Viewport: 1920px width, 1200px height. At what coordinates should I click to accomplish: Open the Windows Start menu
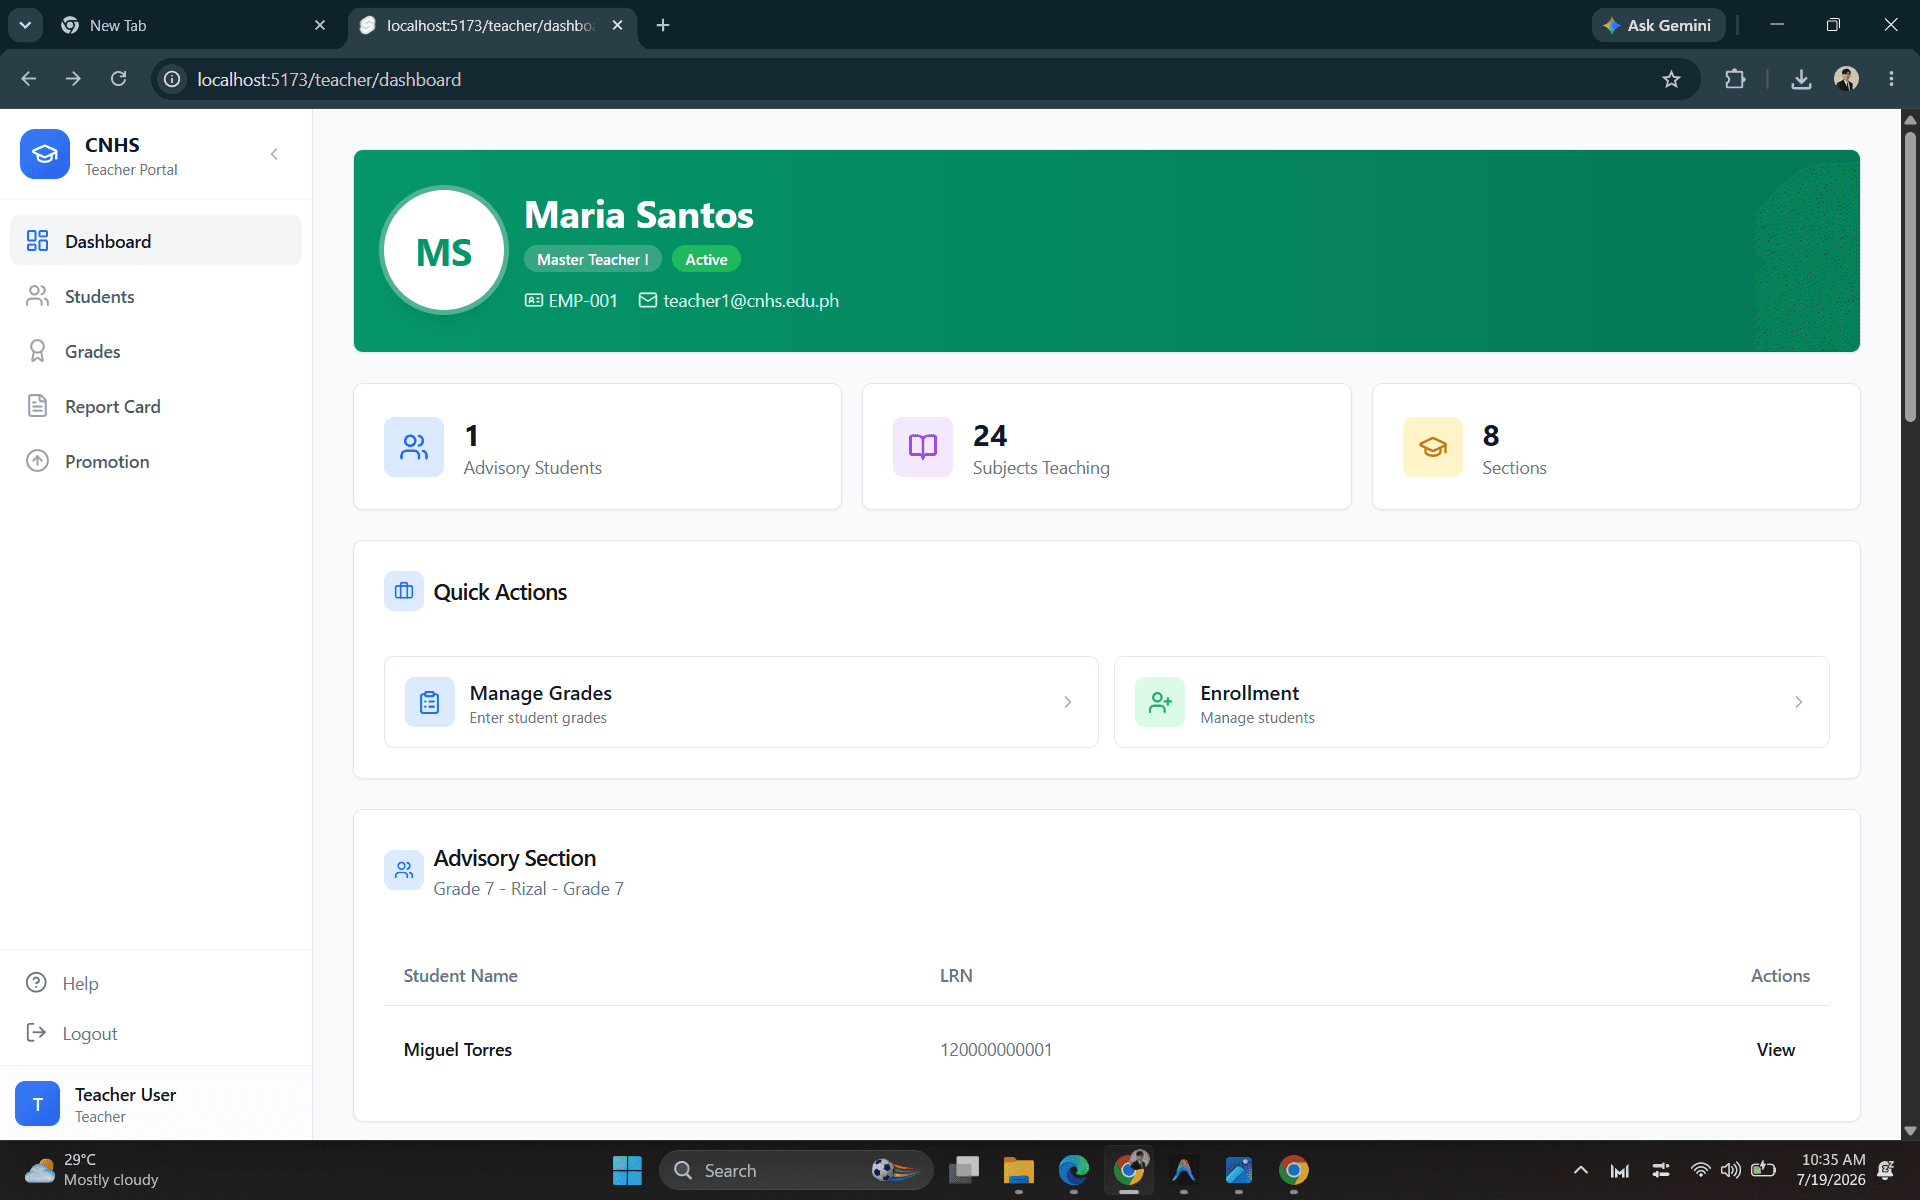click(627, 1170)
